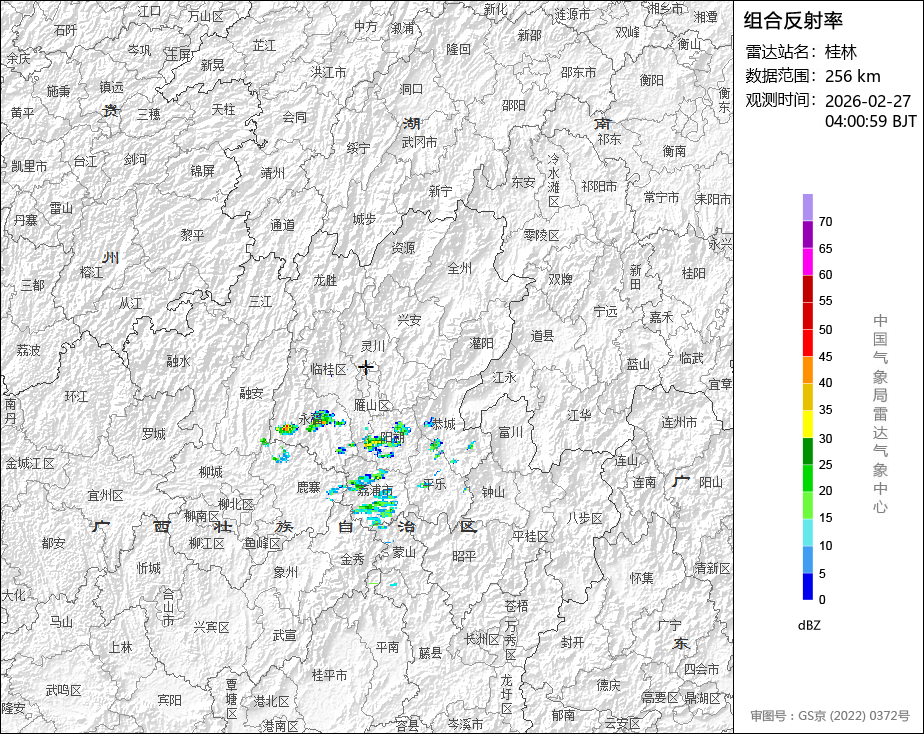
Task: Click the 通道 map label
Action: point(282,225)
